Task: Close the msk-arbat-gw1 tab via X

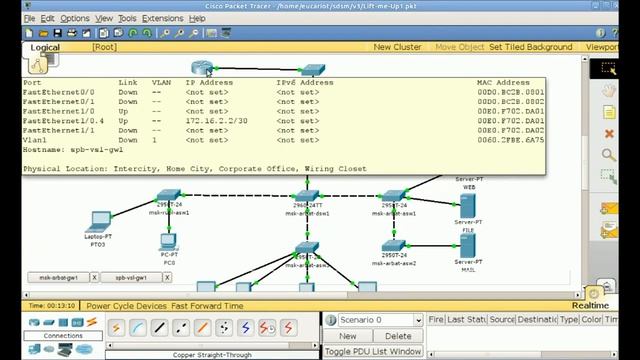Action: point(94,278)
